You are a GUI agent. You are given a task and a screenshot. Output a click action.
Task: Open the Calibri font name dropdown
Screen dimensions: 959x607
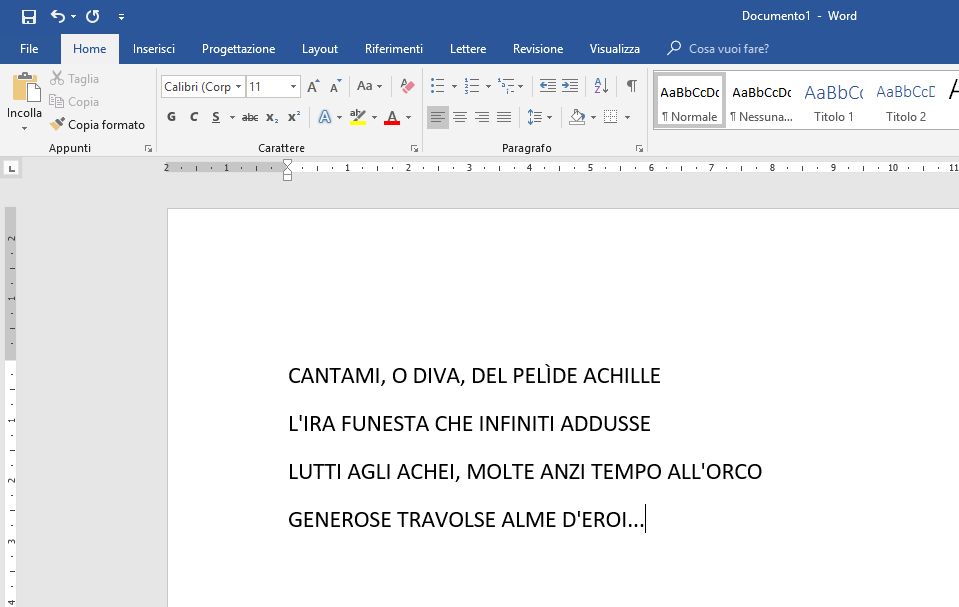[239, 87]
